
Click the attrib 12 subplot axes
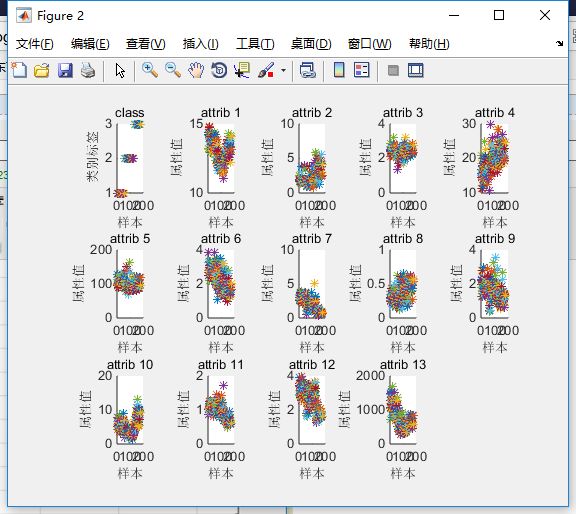click(312, 410)
